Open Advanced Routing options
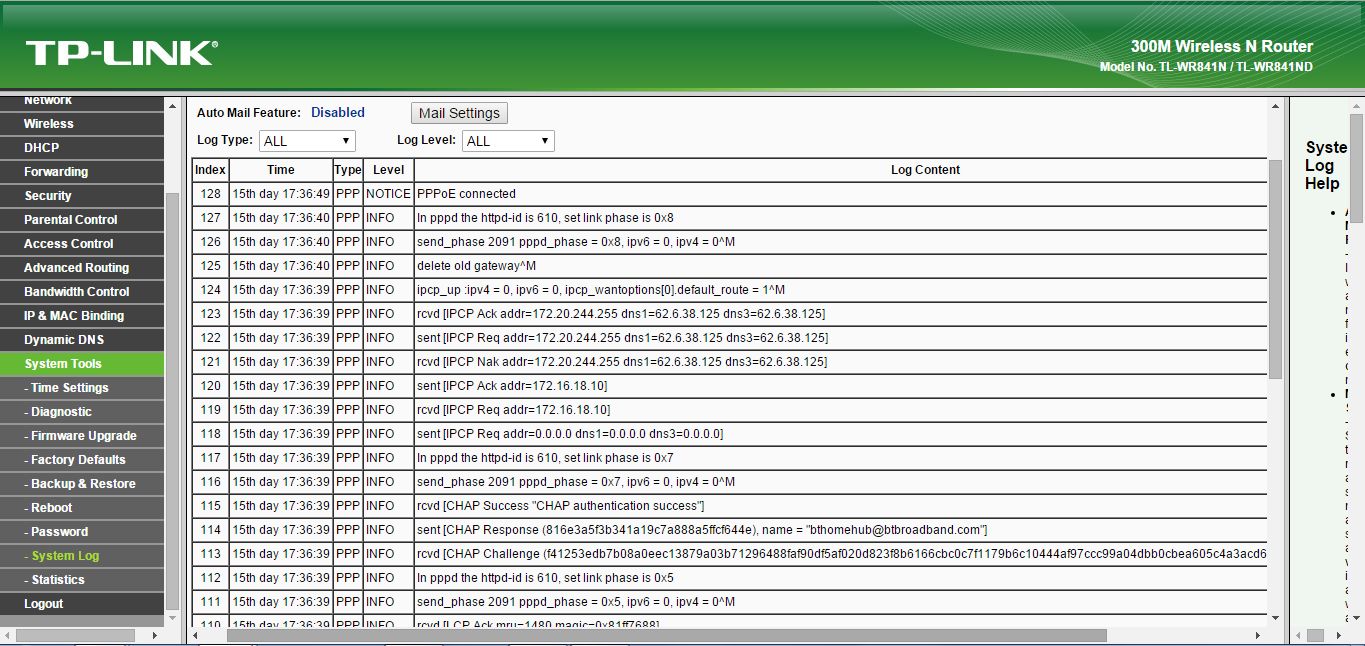This screenshot has height=646, width=1365. [x=76, y=267]
